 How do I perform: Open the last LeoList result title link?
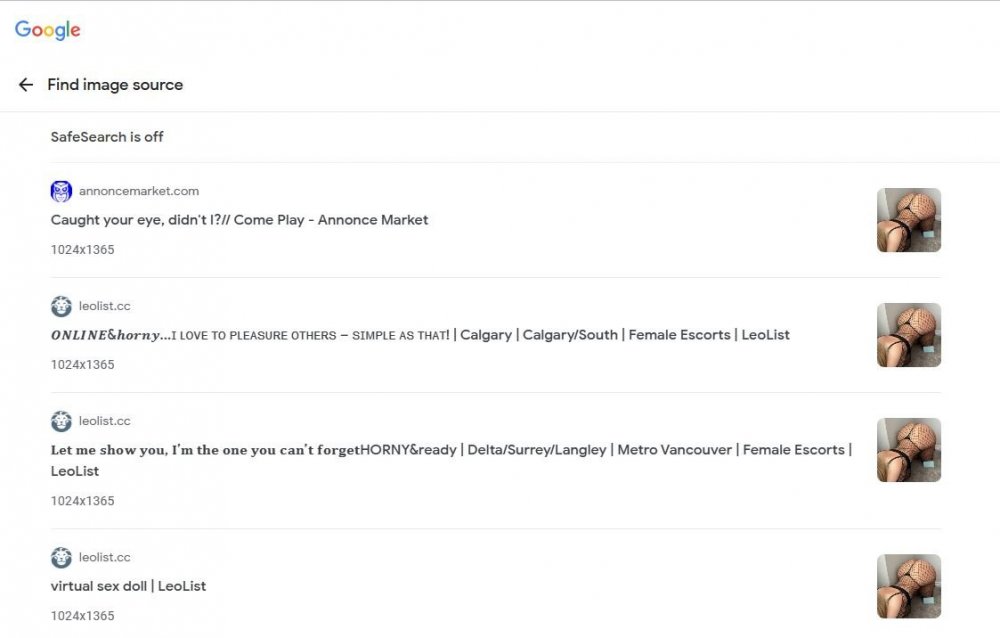pos(128,586)
